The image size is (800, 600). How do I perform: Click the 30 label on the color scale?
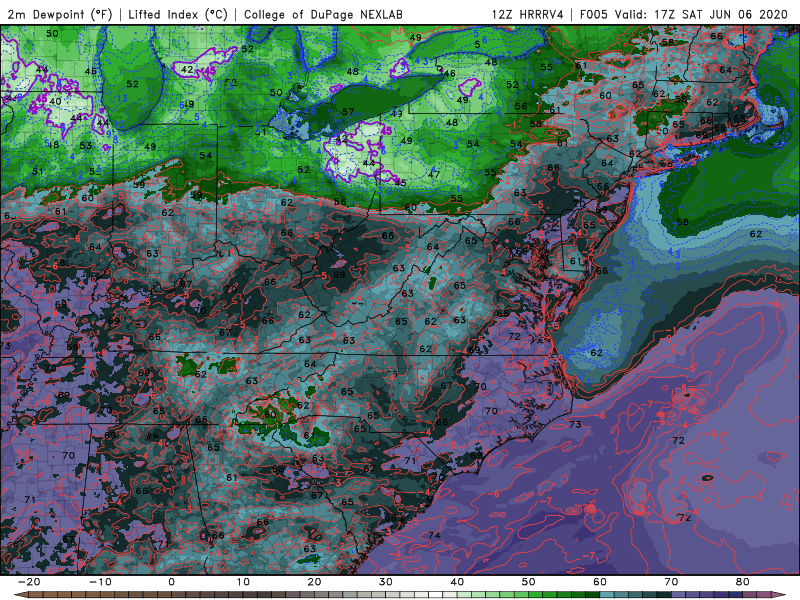tap(386, 582)
